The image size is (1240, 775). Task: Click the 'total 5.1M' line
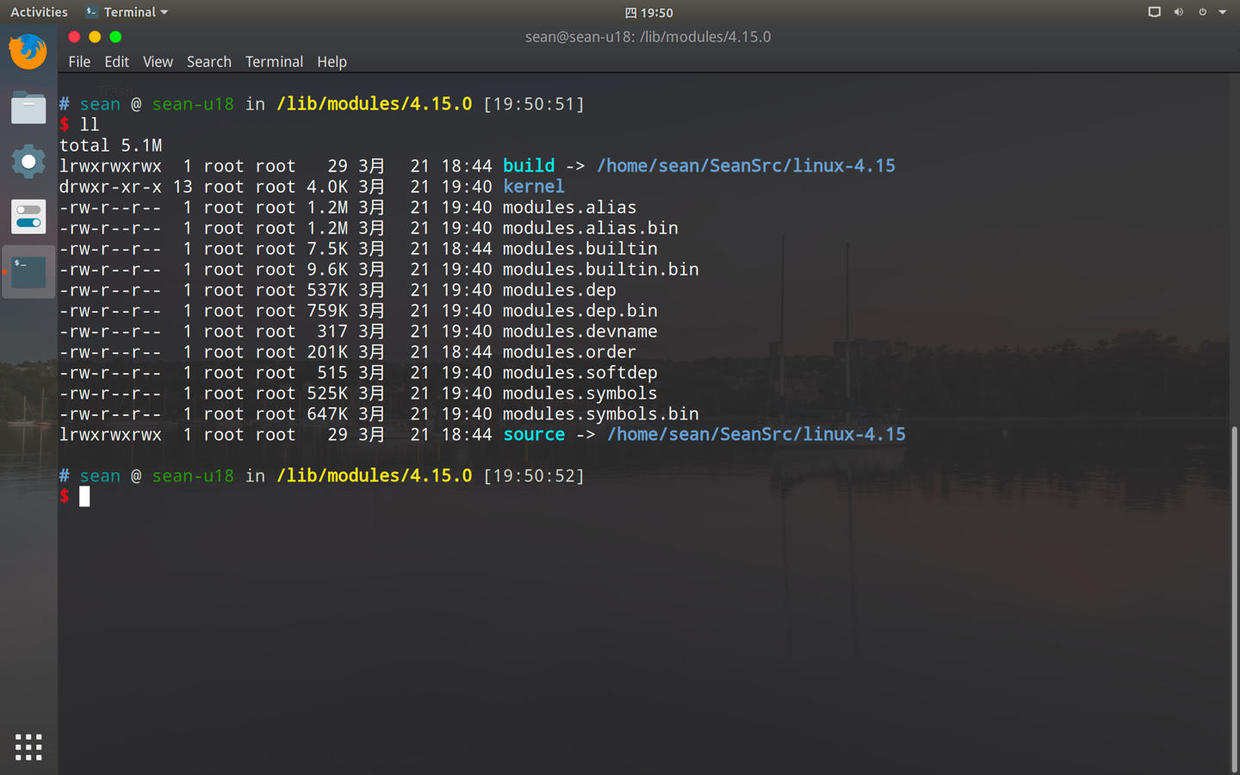tap(110, 145)
